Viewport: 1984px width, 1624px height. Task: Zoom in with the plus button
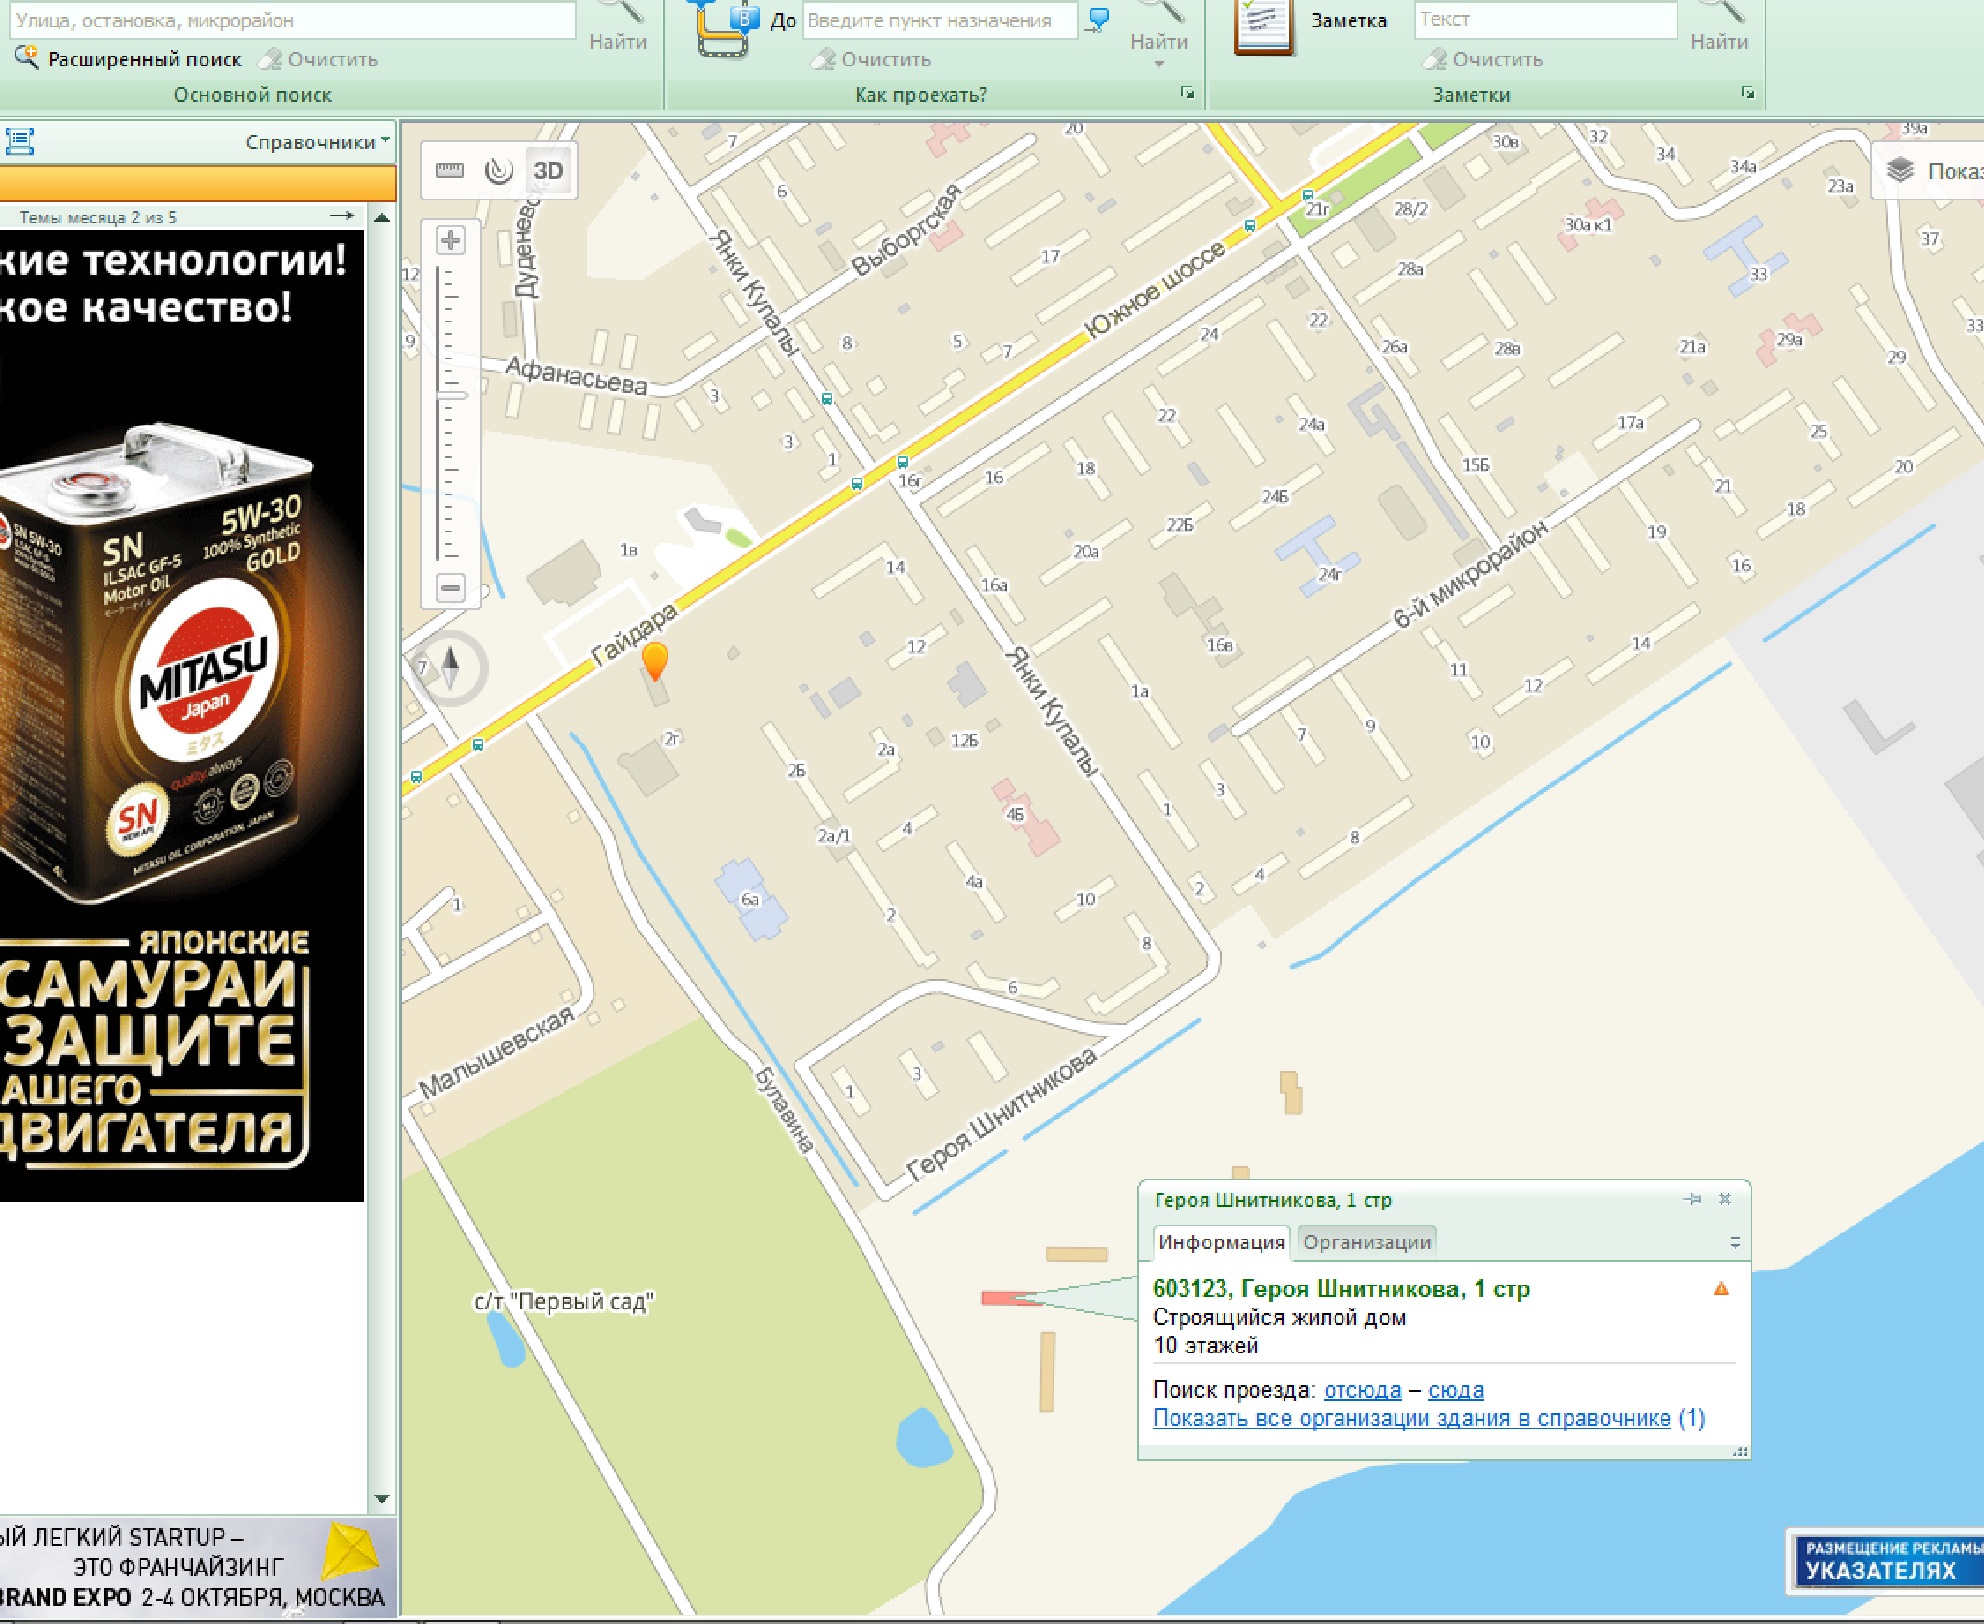coord(451,241)
